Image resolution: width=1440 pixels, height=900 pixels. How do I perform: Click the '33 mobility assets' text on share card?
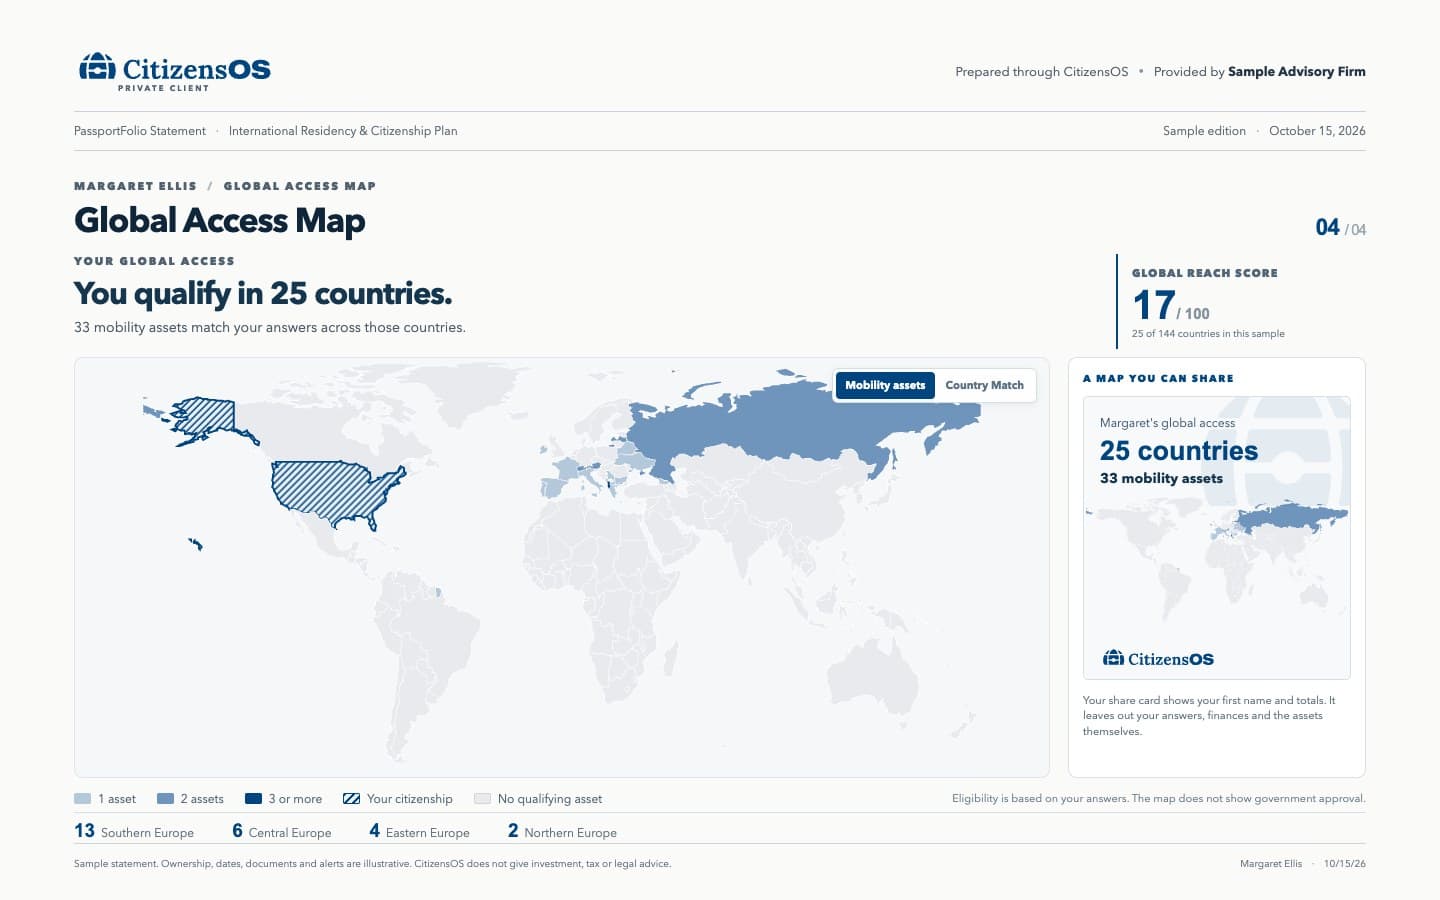click(x=1161, y=478)
